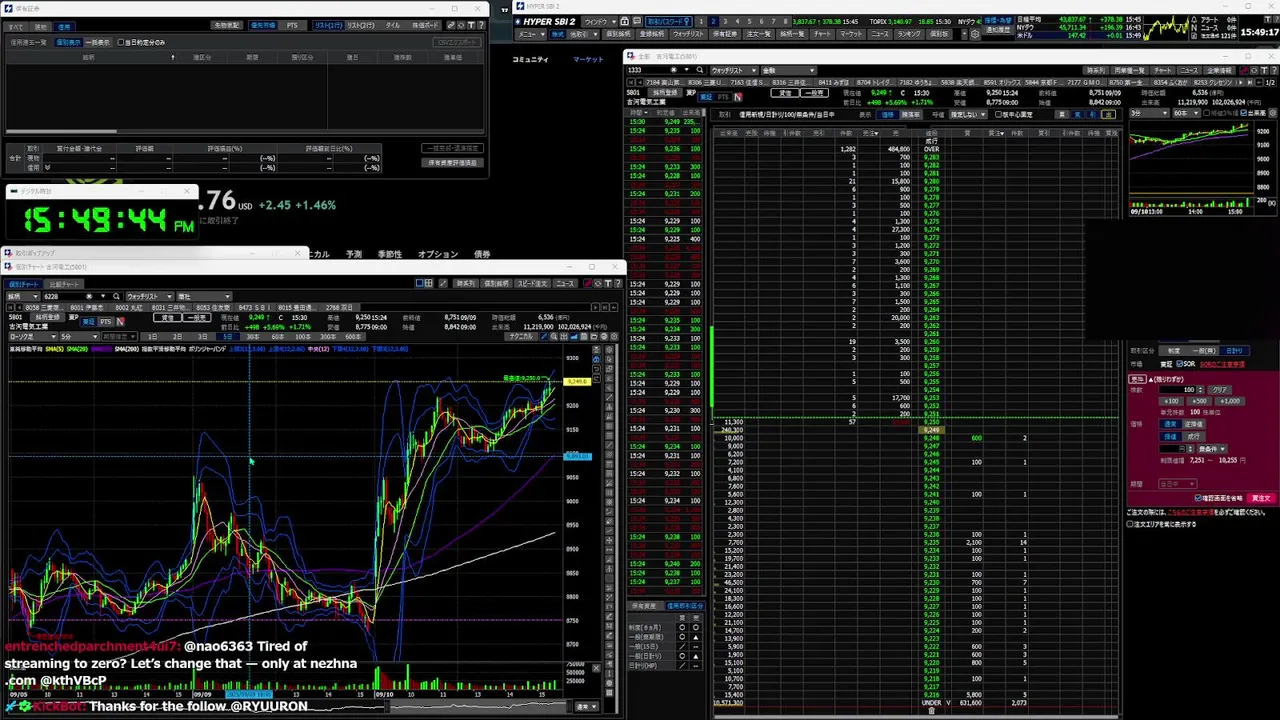Screen dimensions: 1280x720
Task: Toggle 確認画面を省略 checkbox
Action: click(x=1198, y=498)
